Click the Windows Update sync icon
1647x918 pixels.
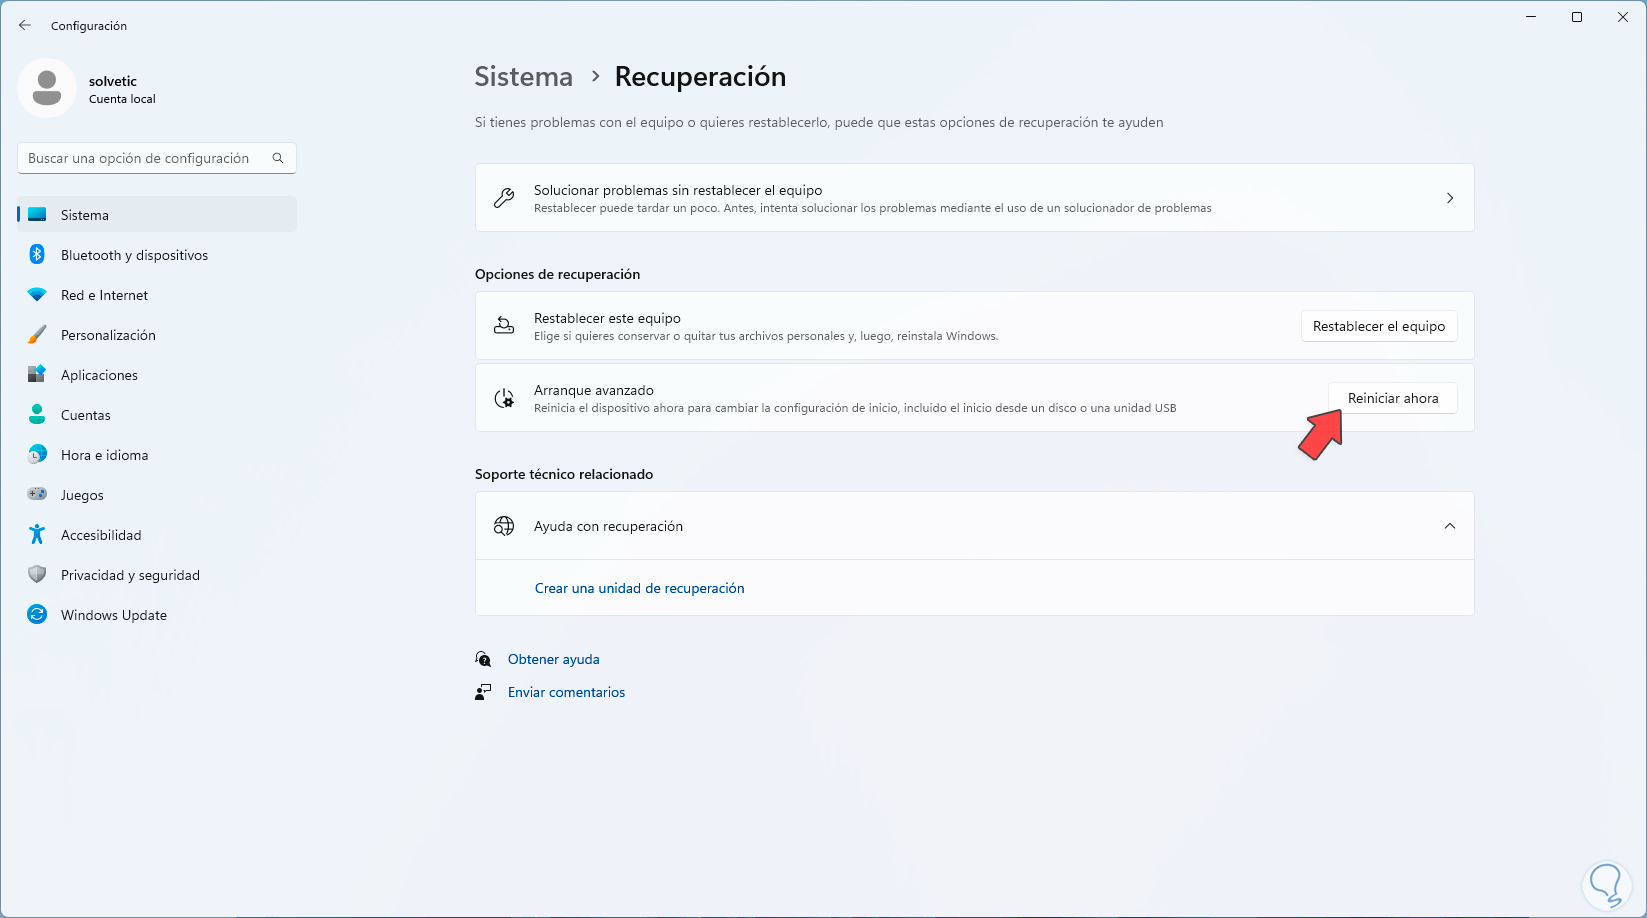point(37,615)
